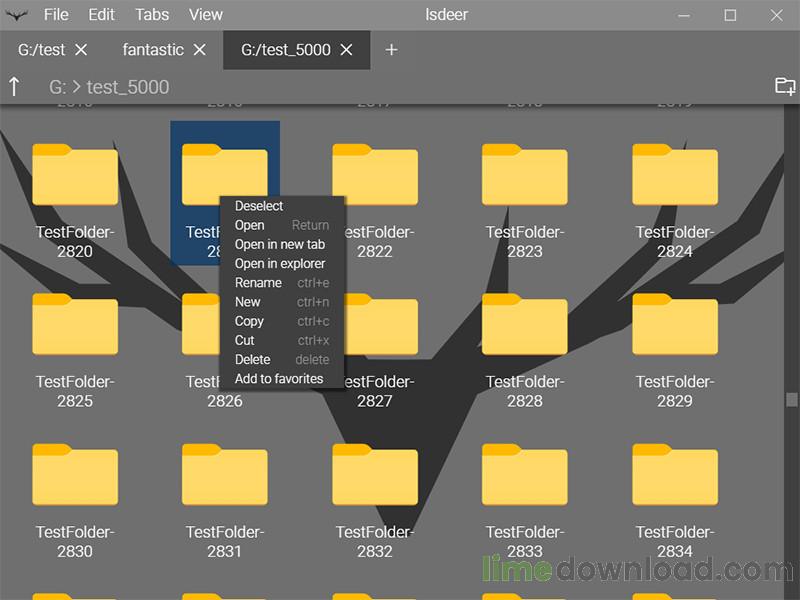This screenshot has height=600, width=800.
Task: Open the View menu
Action: click(206, 15)
